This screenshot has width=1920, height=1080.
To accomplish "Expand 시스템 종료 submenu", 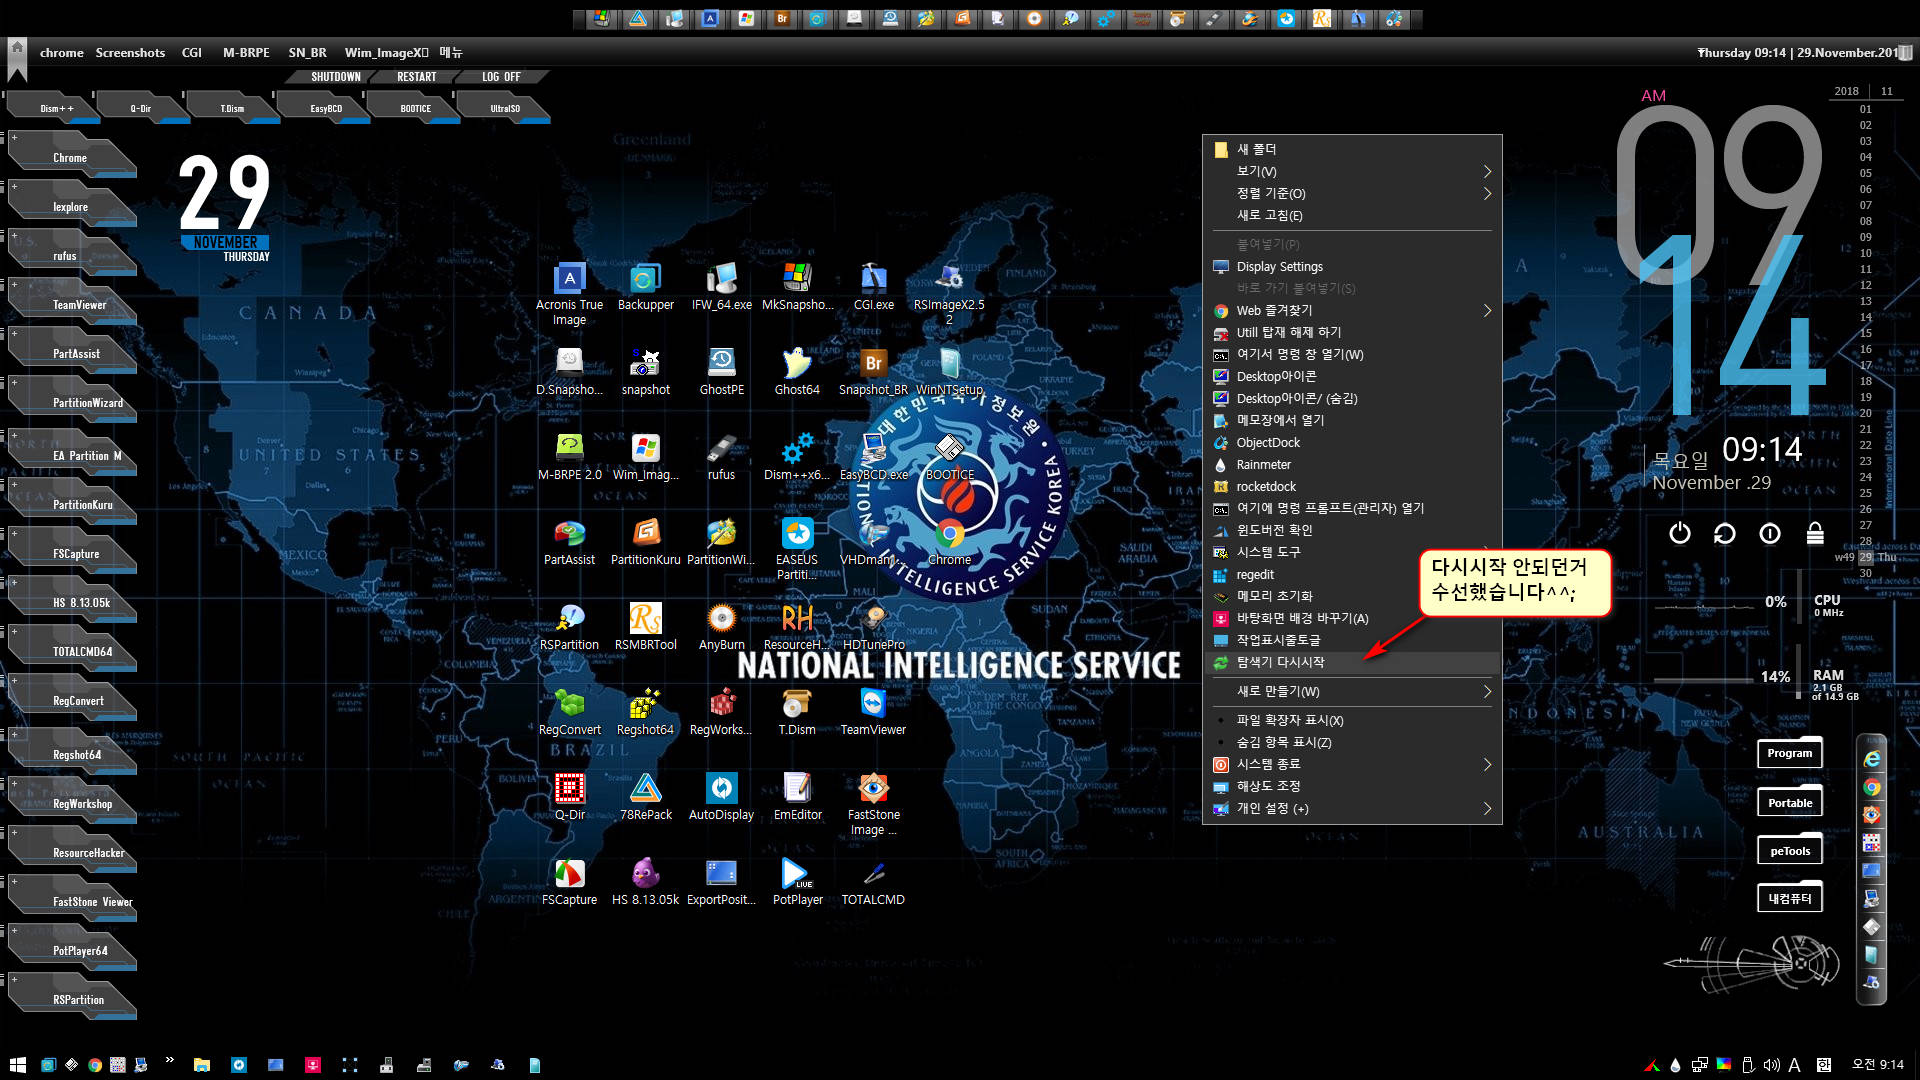I will (1351, 764).
